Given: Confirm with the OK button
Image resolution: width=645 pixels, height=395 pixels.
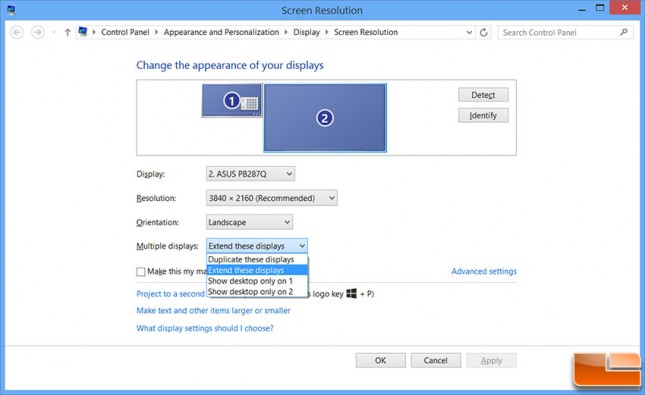Looking at the screenshot, I should pos(381,360).
